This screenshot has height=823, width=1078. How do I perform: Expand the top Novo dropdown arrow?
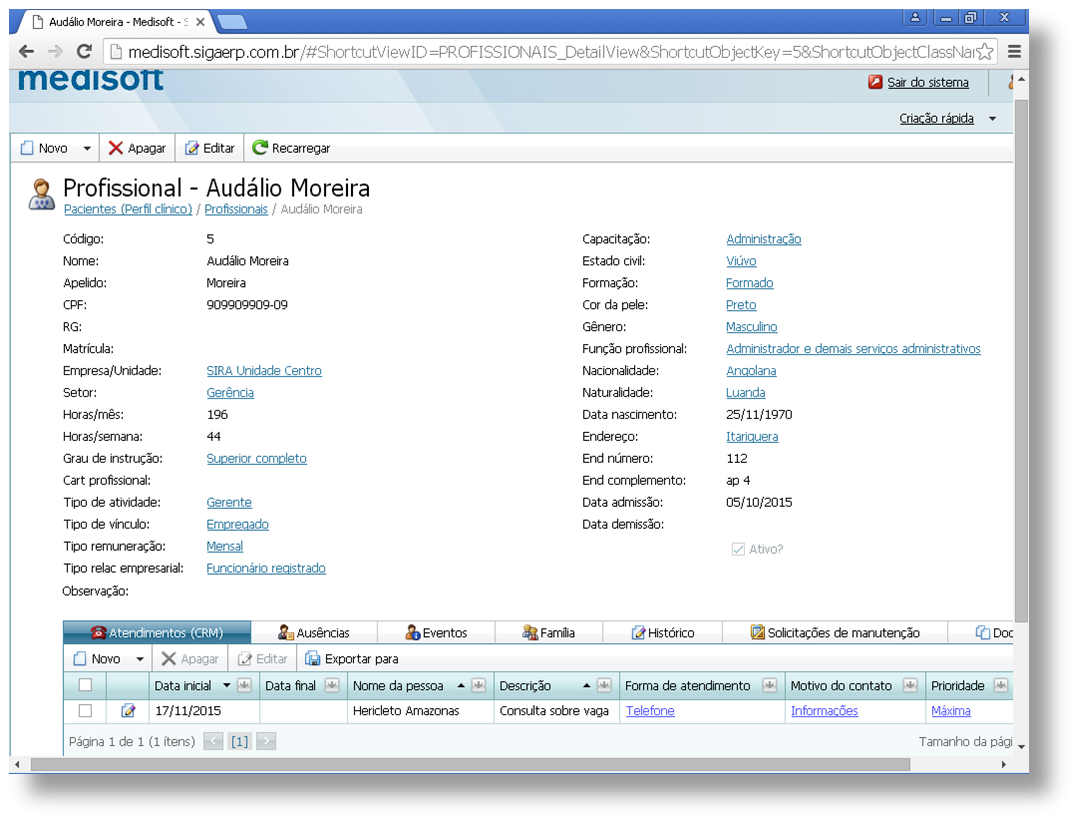pyautogui.click(x=87, y=149)
